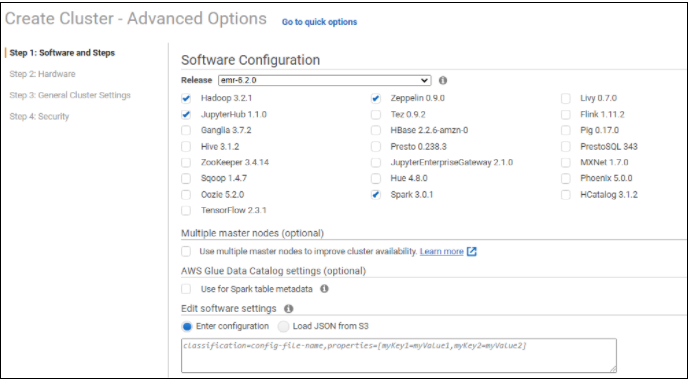Click info icon next to Spark table metadata
The image size is (691, 380).
[324, 289]
